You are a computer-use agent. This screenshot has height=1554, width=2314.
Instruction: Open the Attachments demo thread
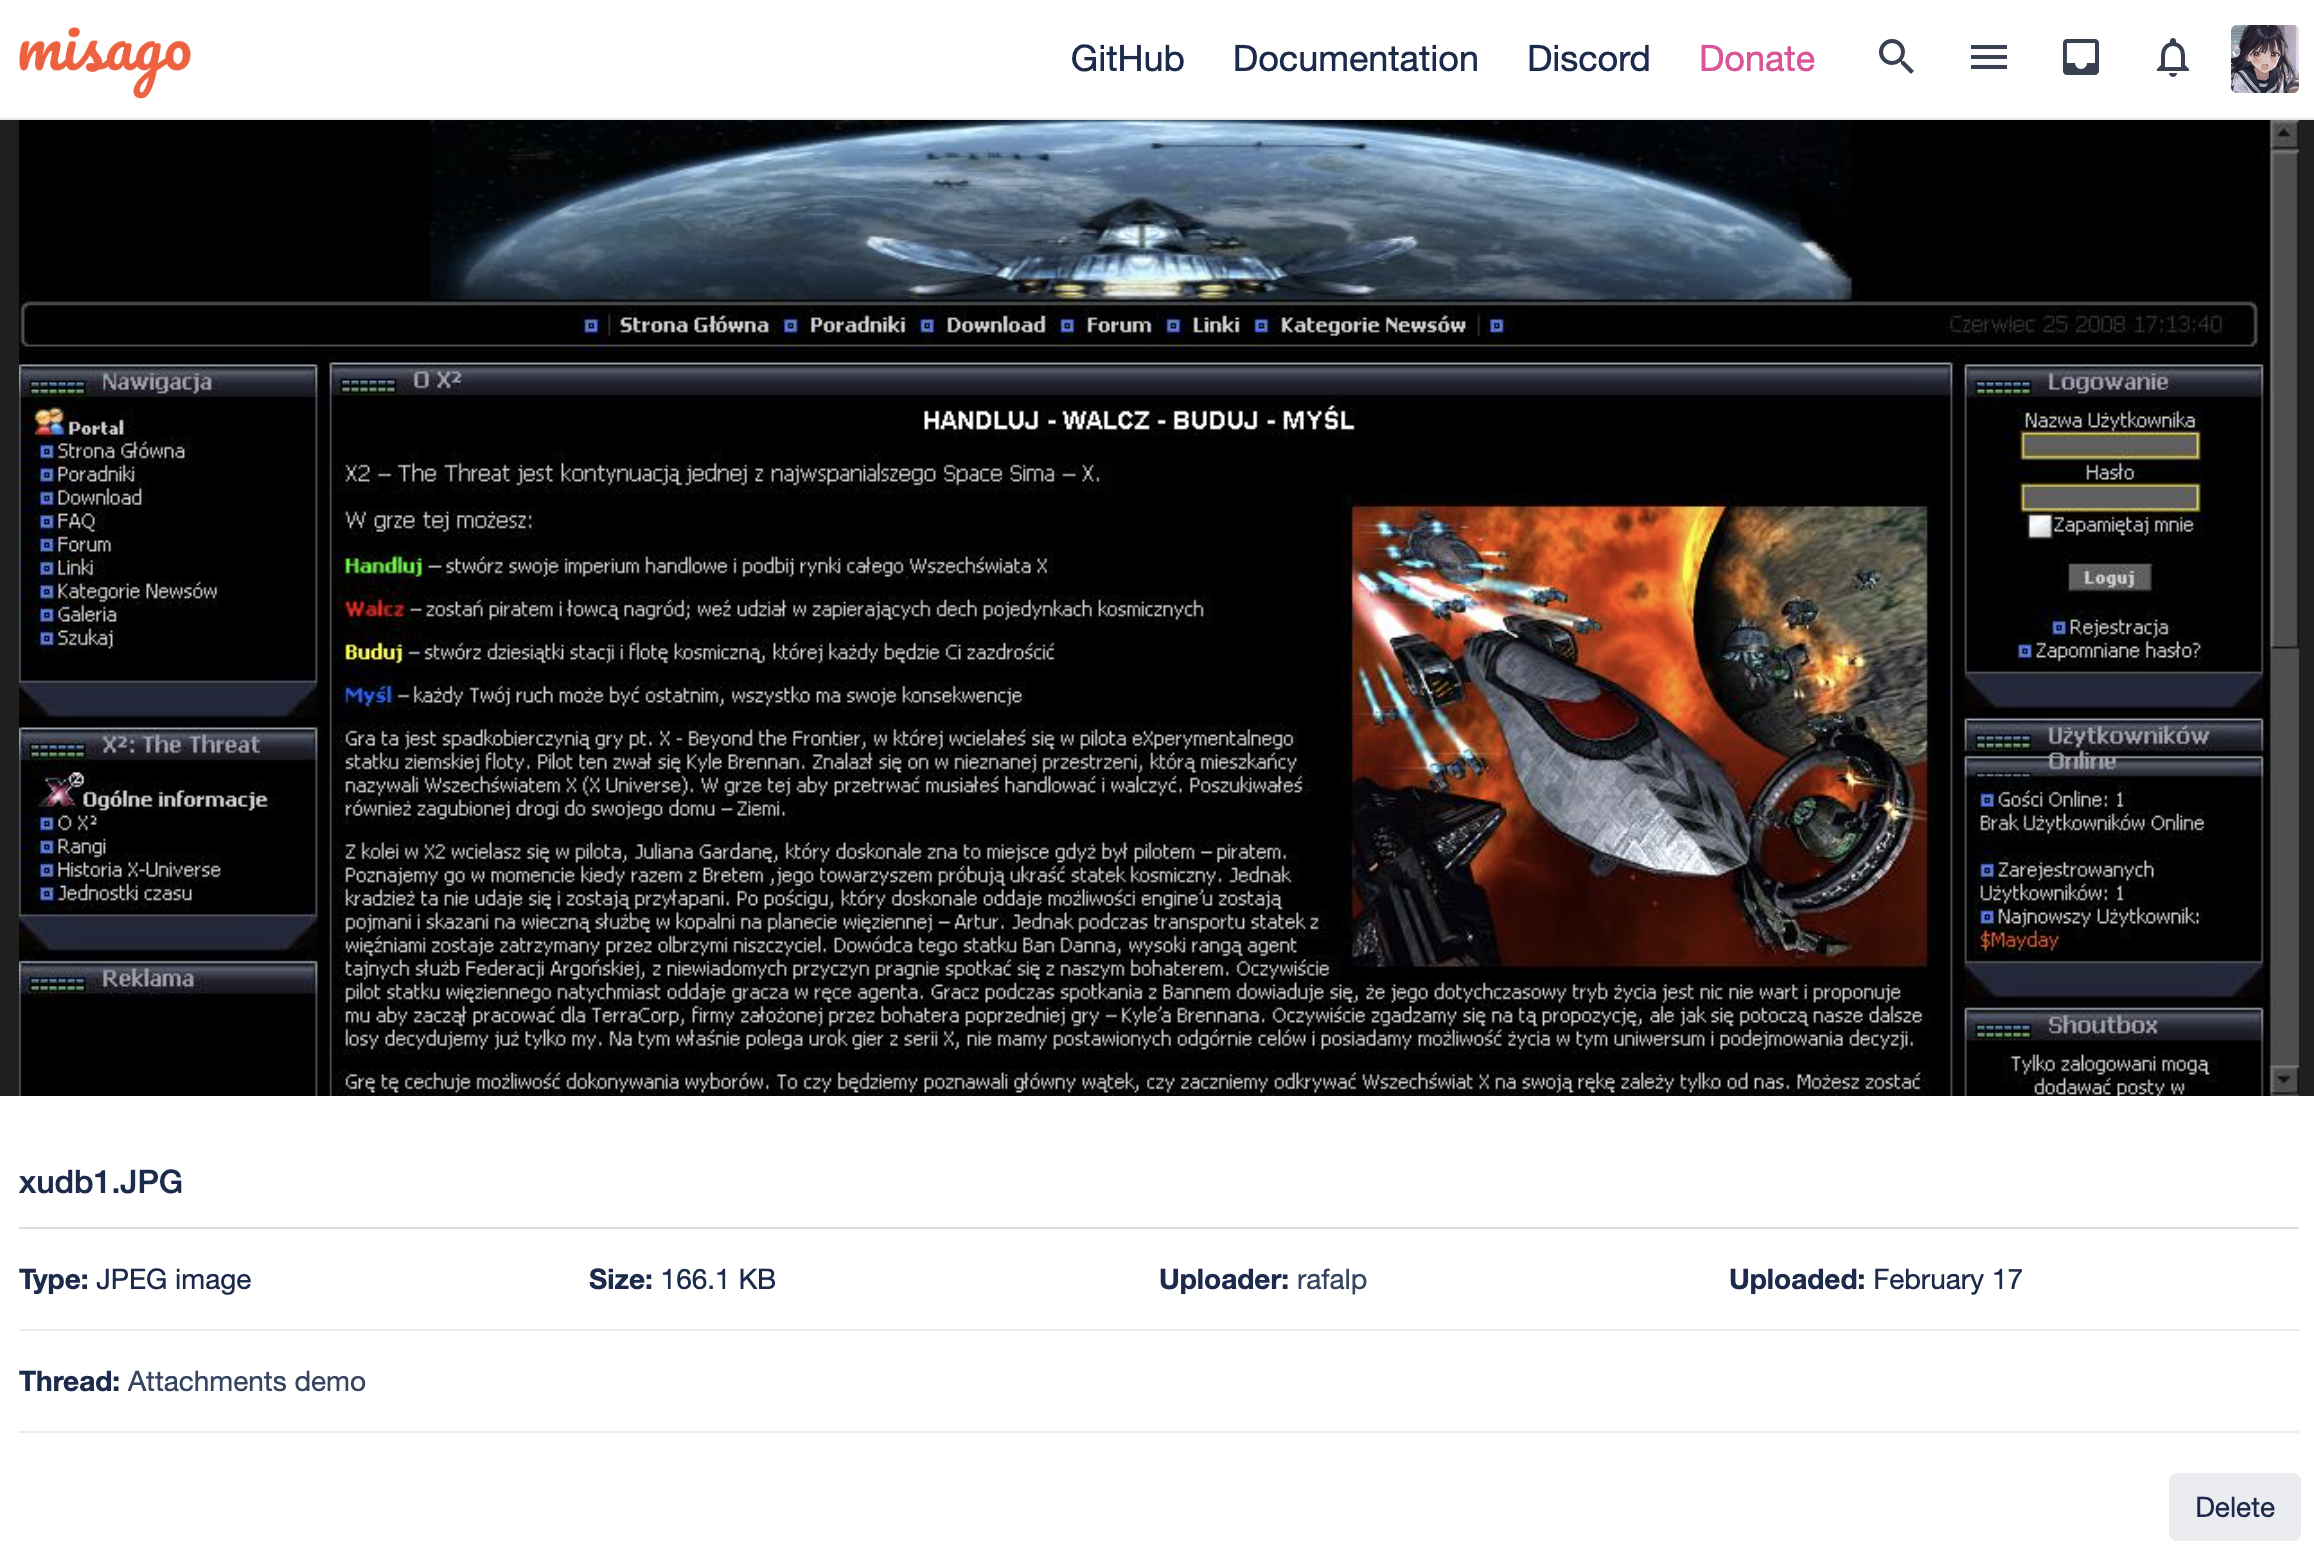(x=246, y=1381)
